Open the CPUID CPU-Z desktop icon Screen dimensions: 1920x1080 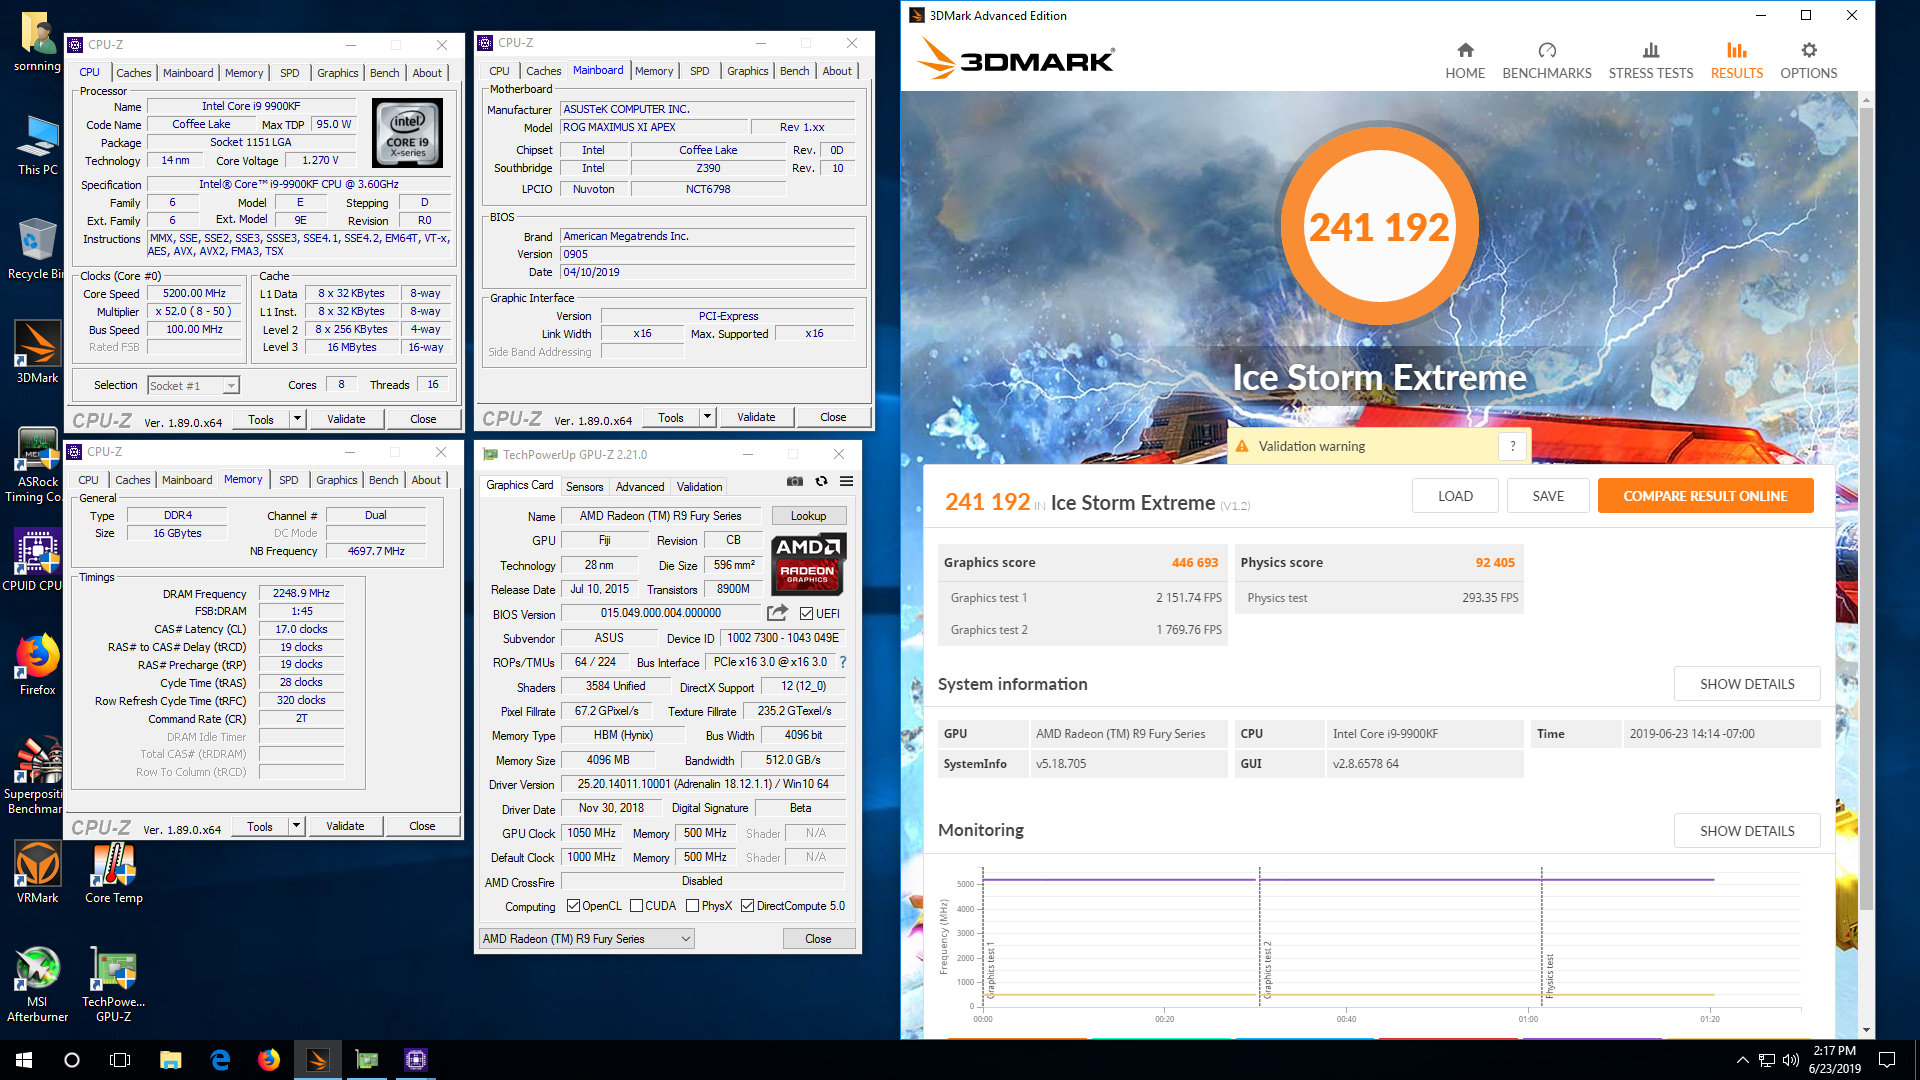tap(37, 560)
